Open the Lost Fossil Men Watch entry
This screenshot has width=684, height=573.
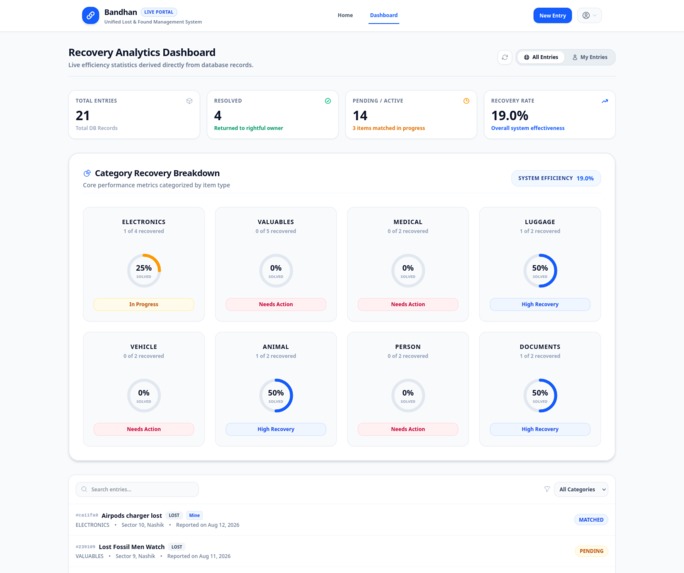pyautogui.click(x=342, y=551)
